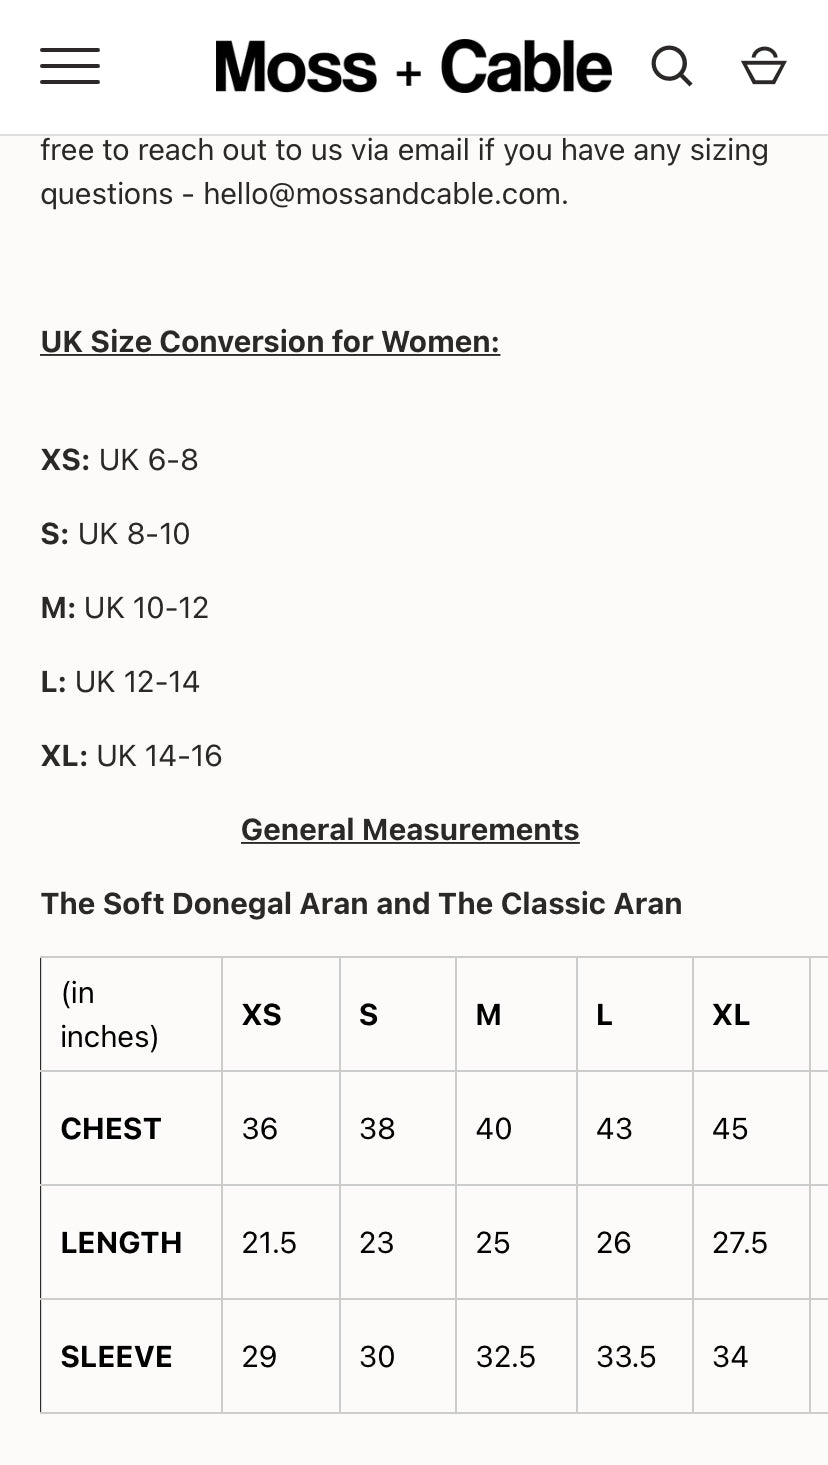Open the hamburger navigation menu

pyautogui.click(x=70, y=66)
